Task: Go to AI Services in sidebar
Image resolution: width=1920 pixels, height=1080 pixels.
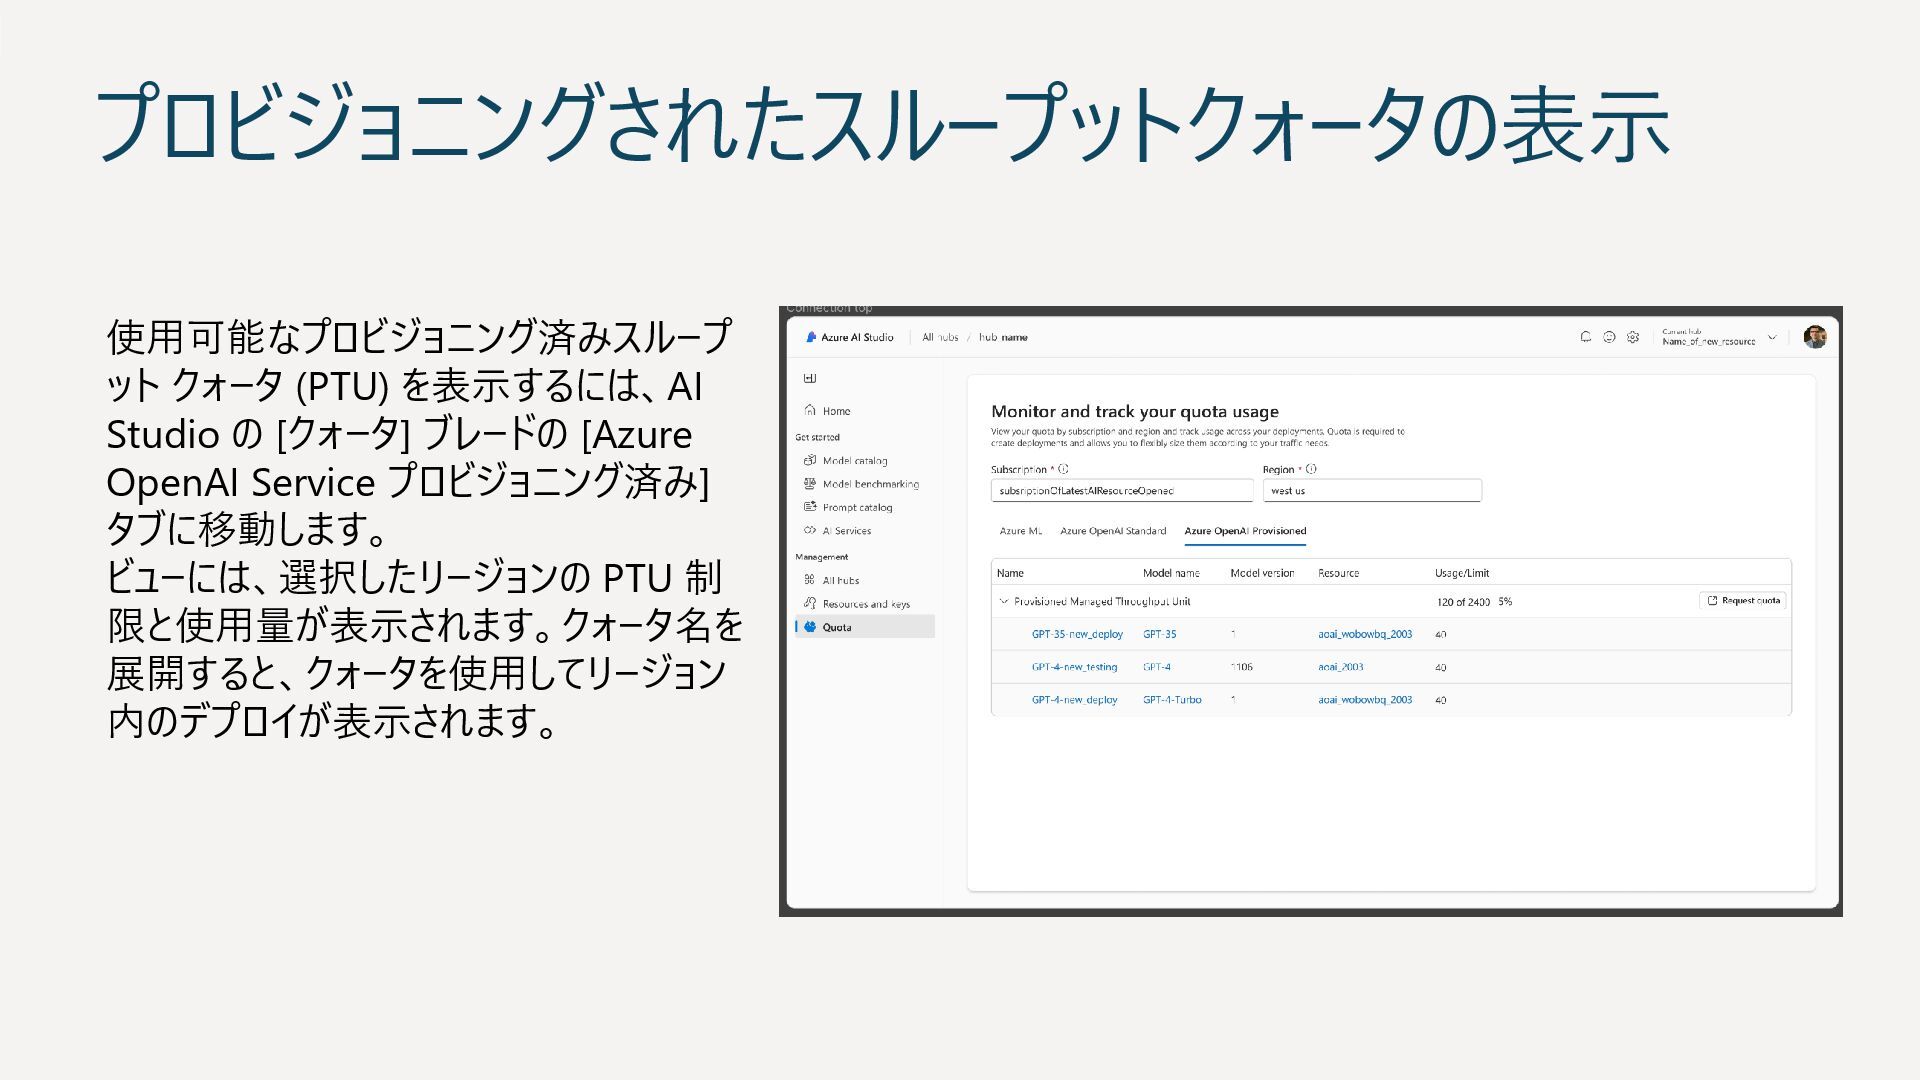Action: click(846, 531)
